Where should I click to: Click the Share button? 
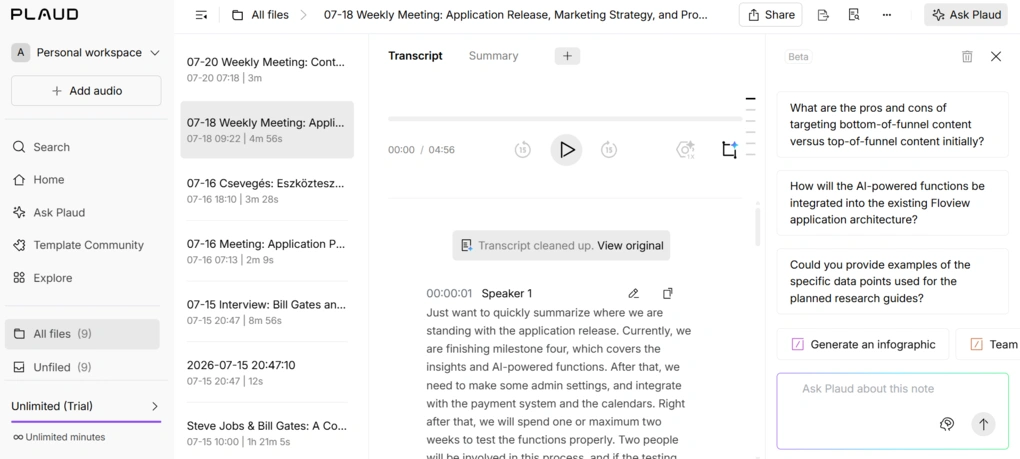pos(770,15)
